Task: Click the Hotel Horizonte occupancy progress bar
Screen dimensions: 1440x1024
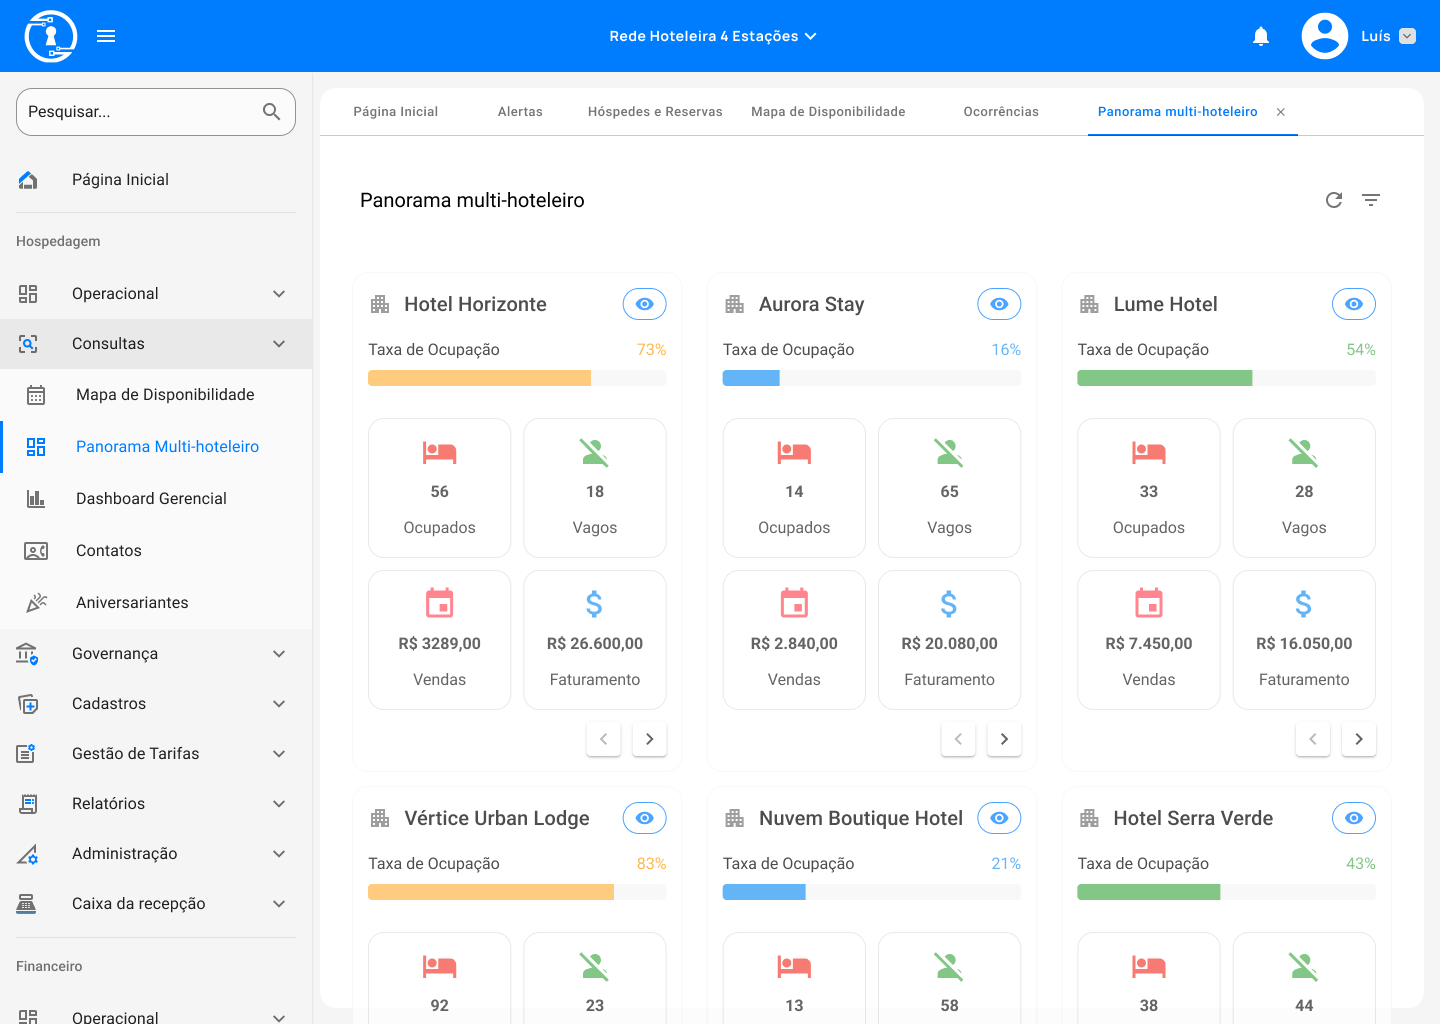Action: click(x=517, y=378)
